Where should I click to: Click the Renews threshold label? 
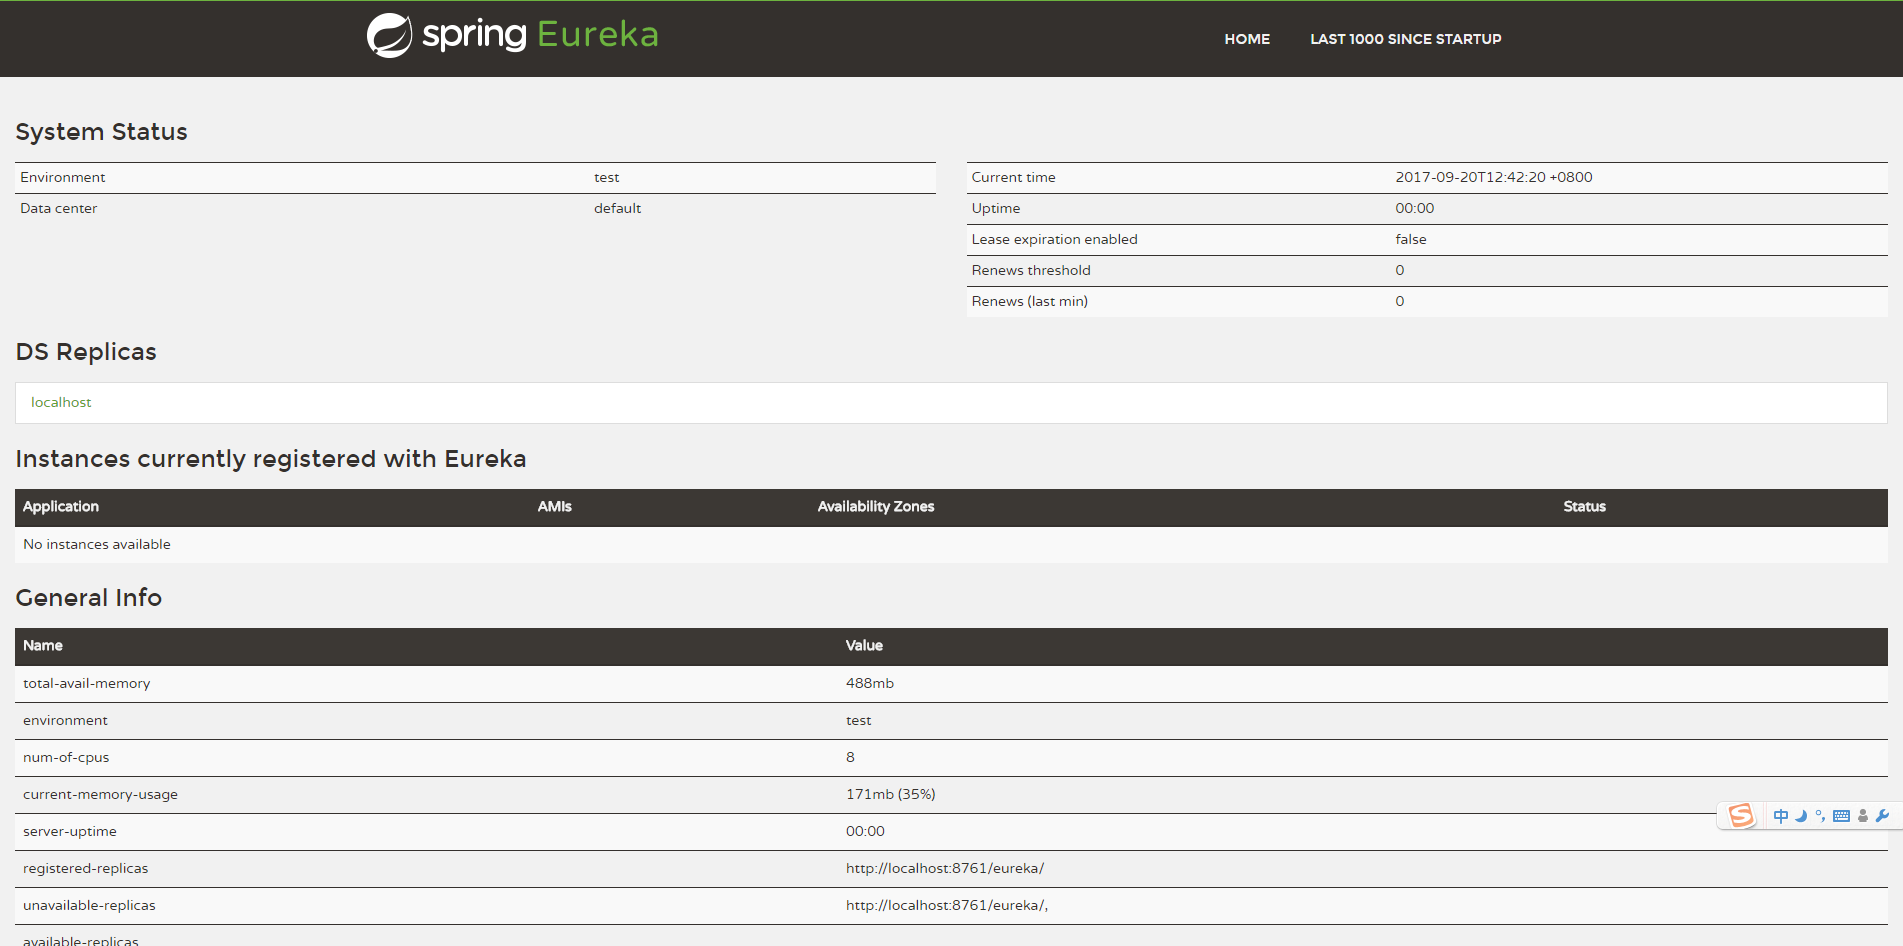coord(1031,270)
